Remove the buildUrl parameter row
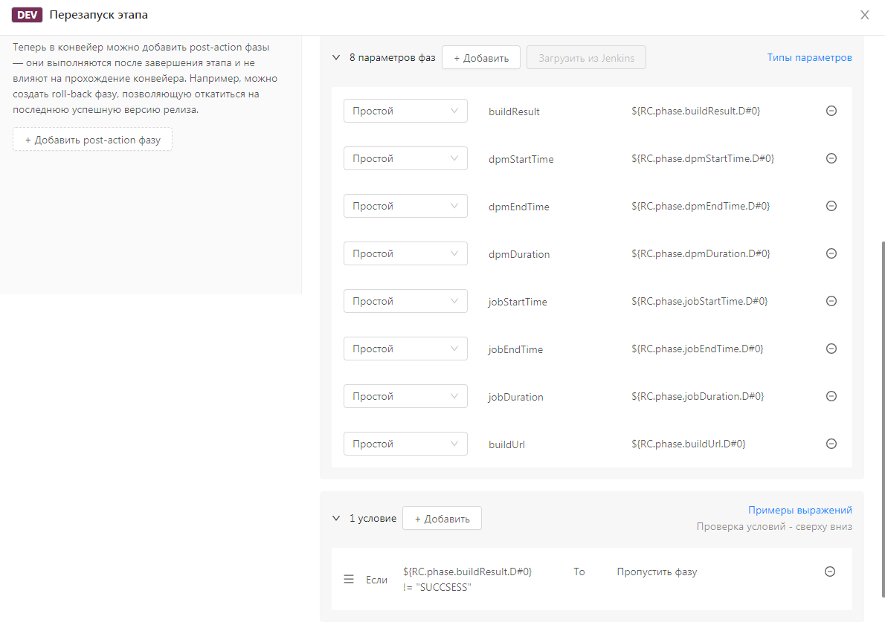Screen dimensions: 885x633 (830, 443)
